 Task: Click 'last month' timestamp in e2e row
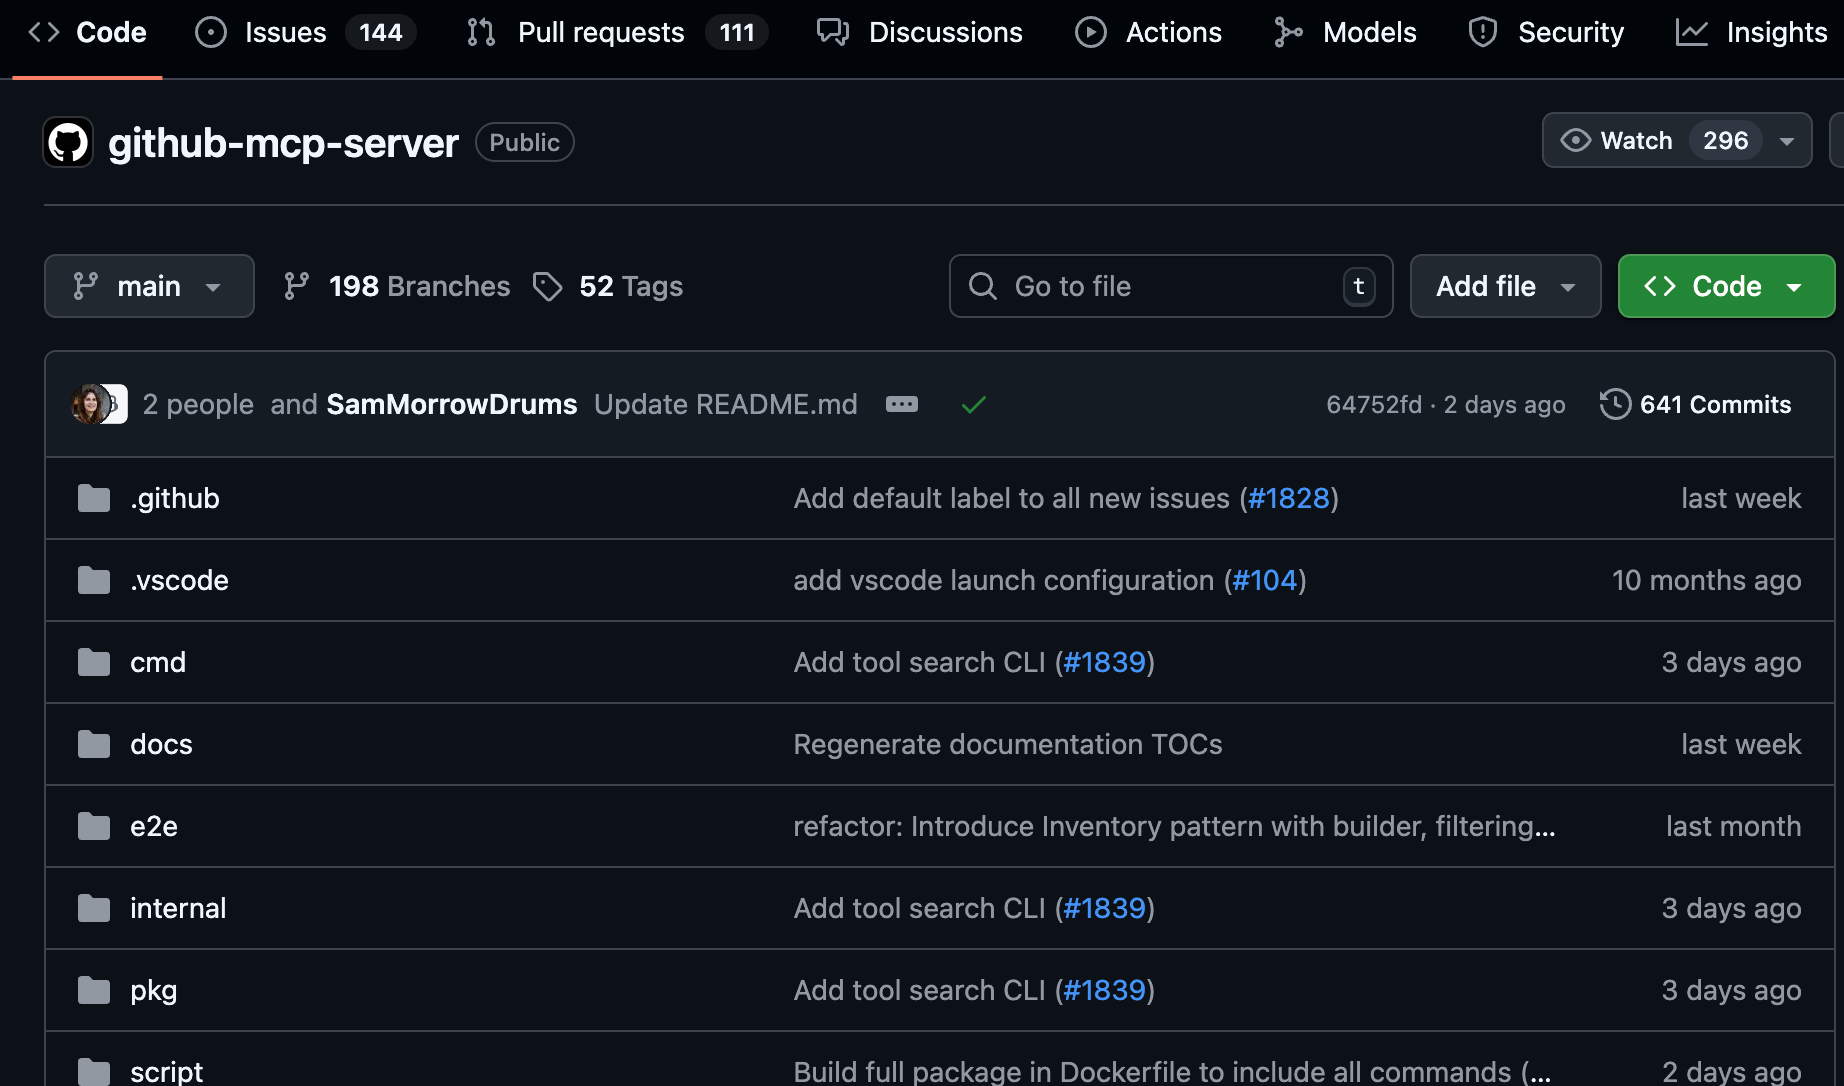click(1733, 826)
